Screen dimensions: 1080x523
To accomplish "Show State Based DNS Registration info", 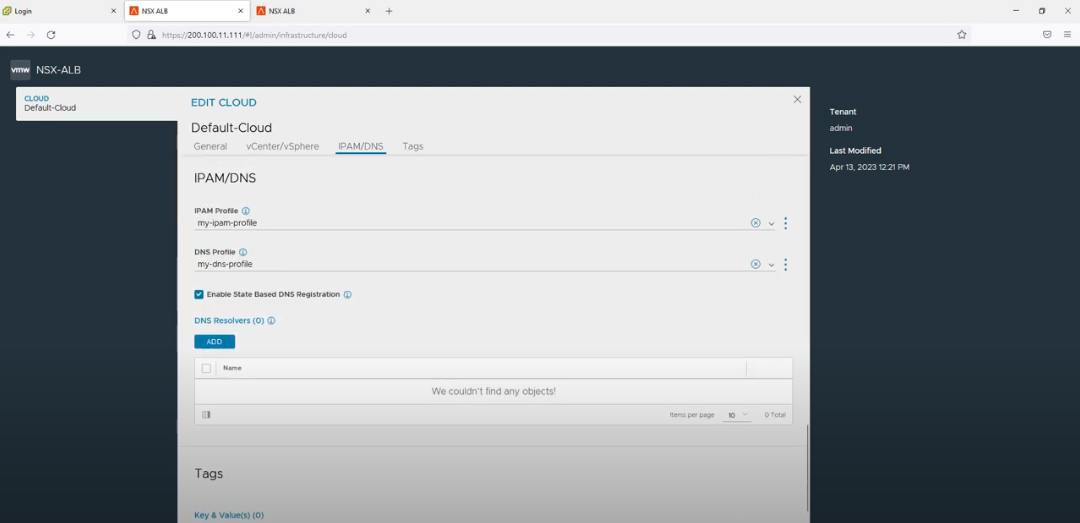I will click(x=347, y=294).
